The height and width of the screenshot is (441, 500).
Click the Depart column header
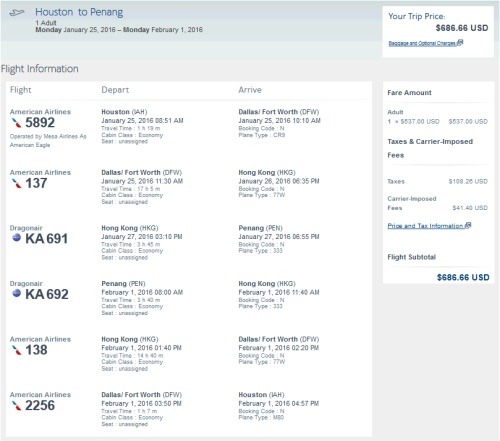coord(115,90)
